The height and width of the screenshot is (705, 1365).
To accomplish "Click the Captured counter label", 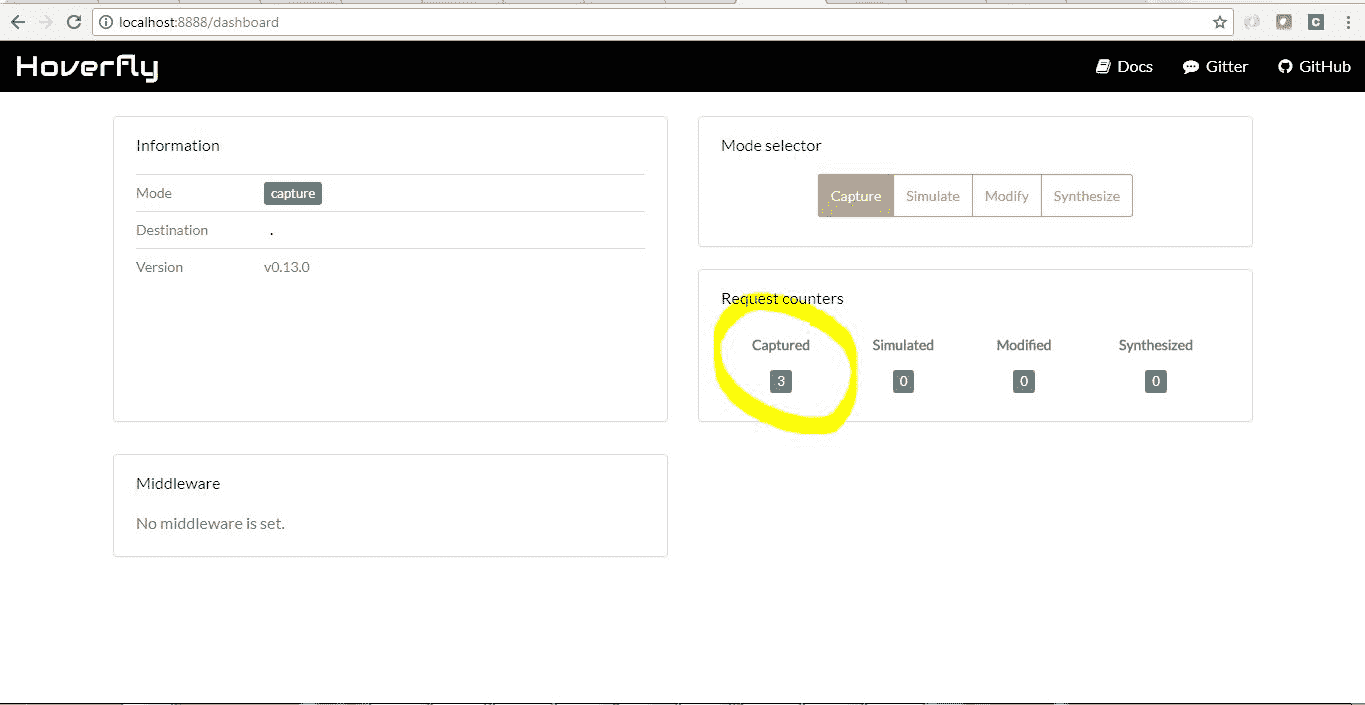I will [781, 345].
